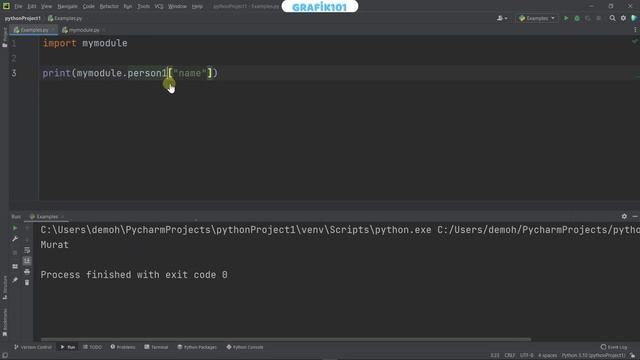
Task: Click the CRLF line separator in status bar
Action: pos(509,356)
